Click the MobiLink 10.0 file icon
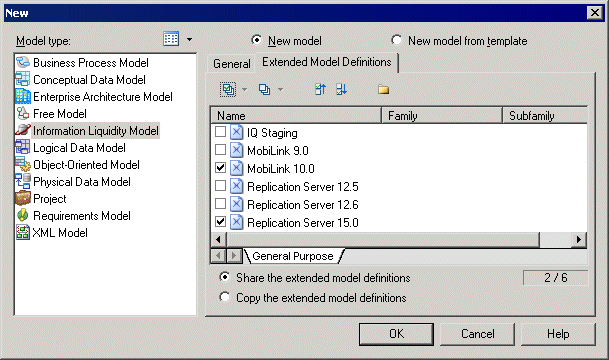This screenshot has height=360, width=609. pyautogui.click(x=236, y=168)
